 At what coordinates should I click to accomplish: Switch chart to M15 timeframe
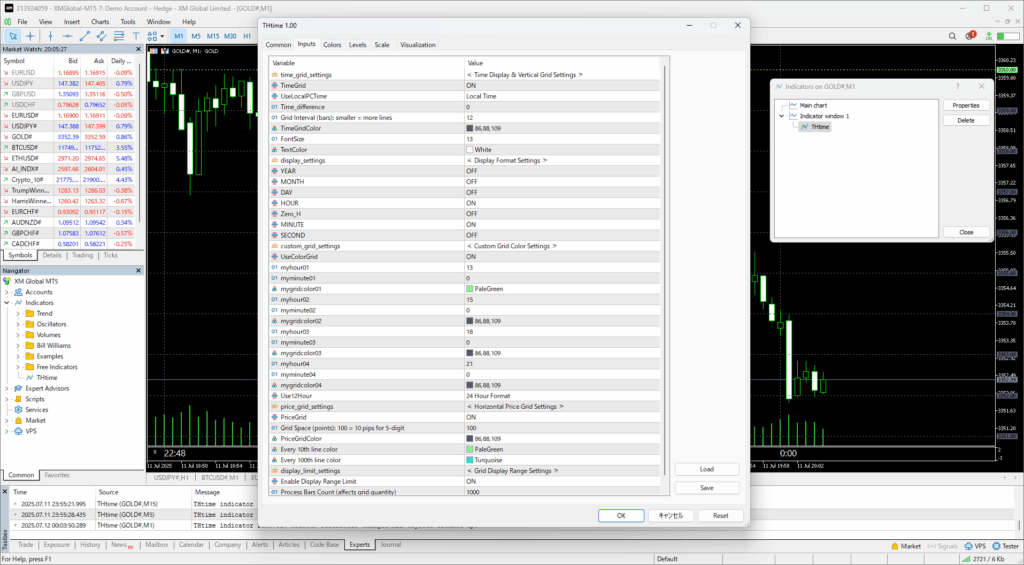pyautogui.click(x=213, y=36)
